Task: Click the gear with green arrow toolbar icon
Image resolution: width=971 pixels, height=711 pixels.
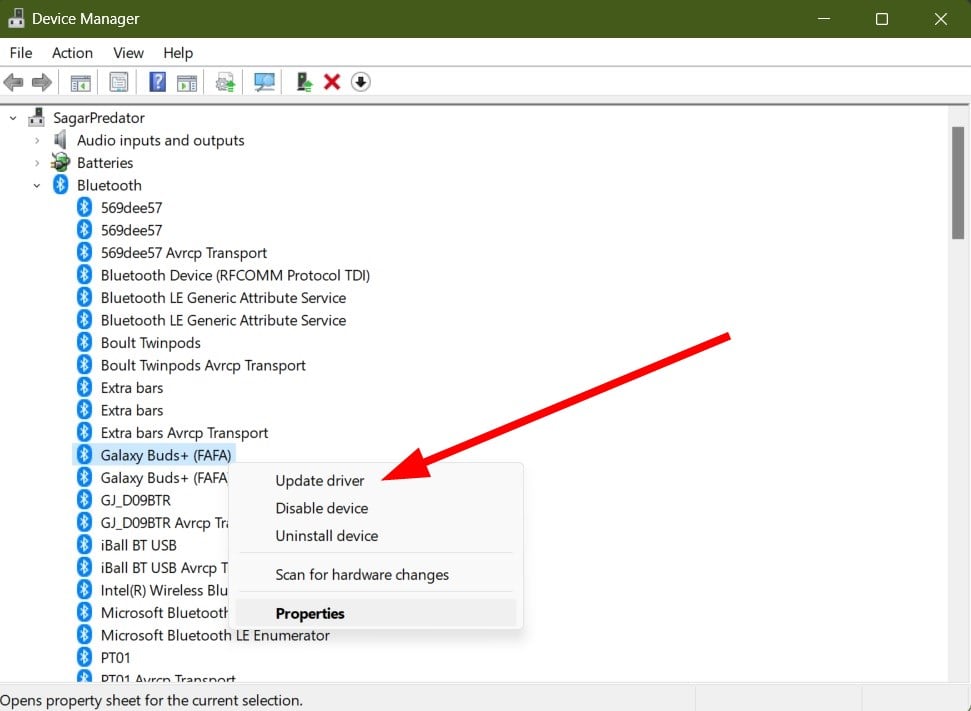Action: click(225, 82)
